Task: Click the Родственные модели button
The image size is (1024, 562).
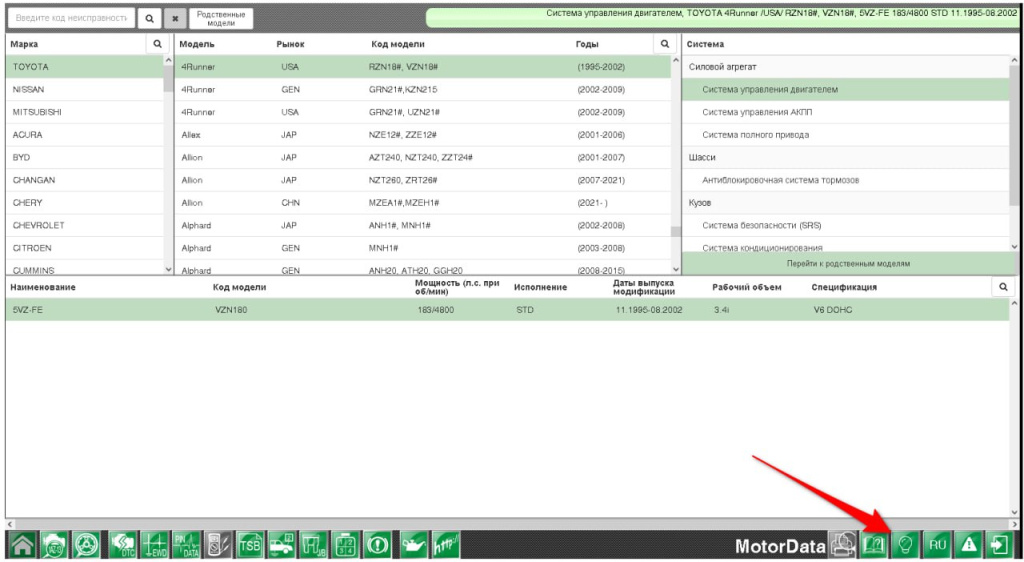Action: coord(221,18)
